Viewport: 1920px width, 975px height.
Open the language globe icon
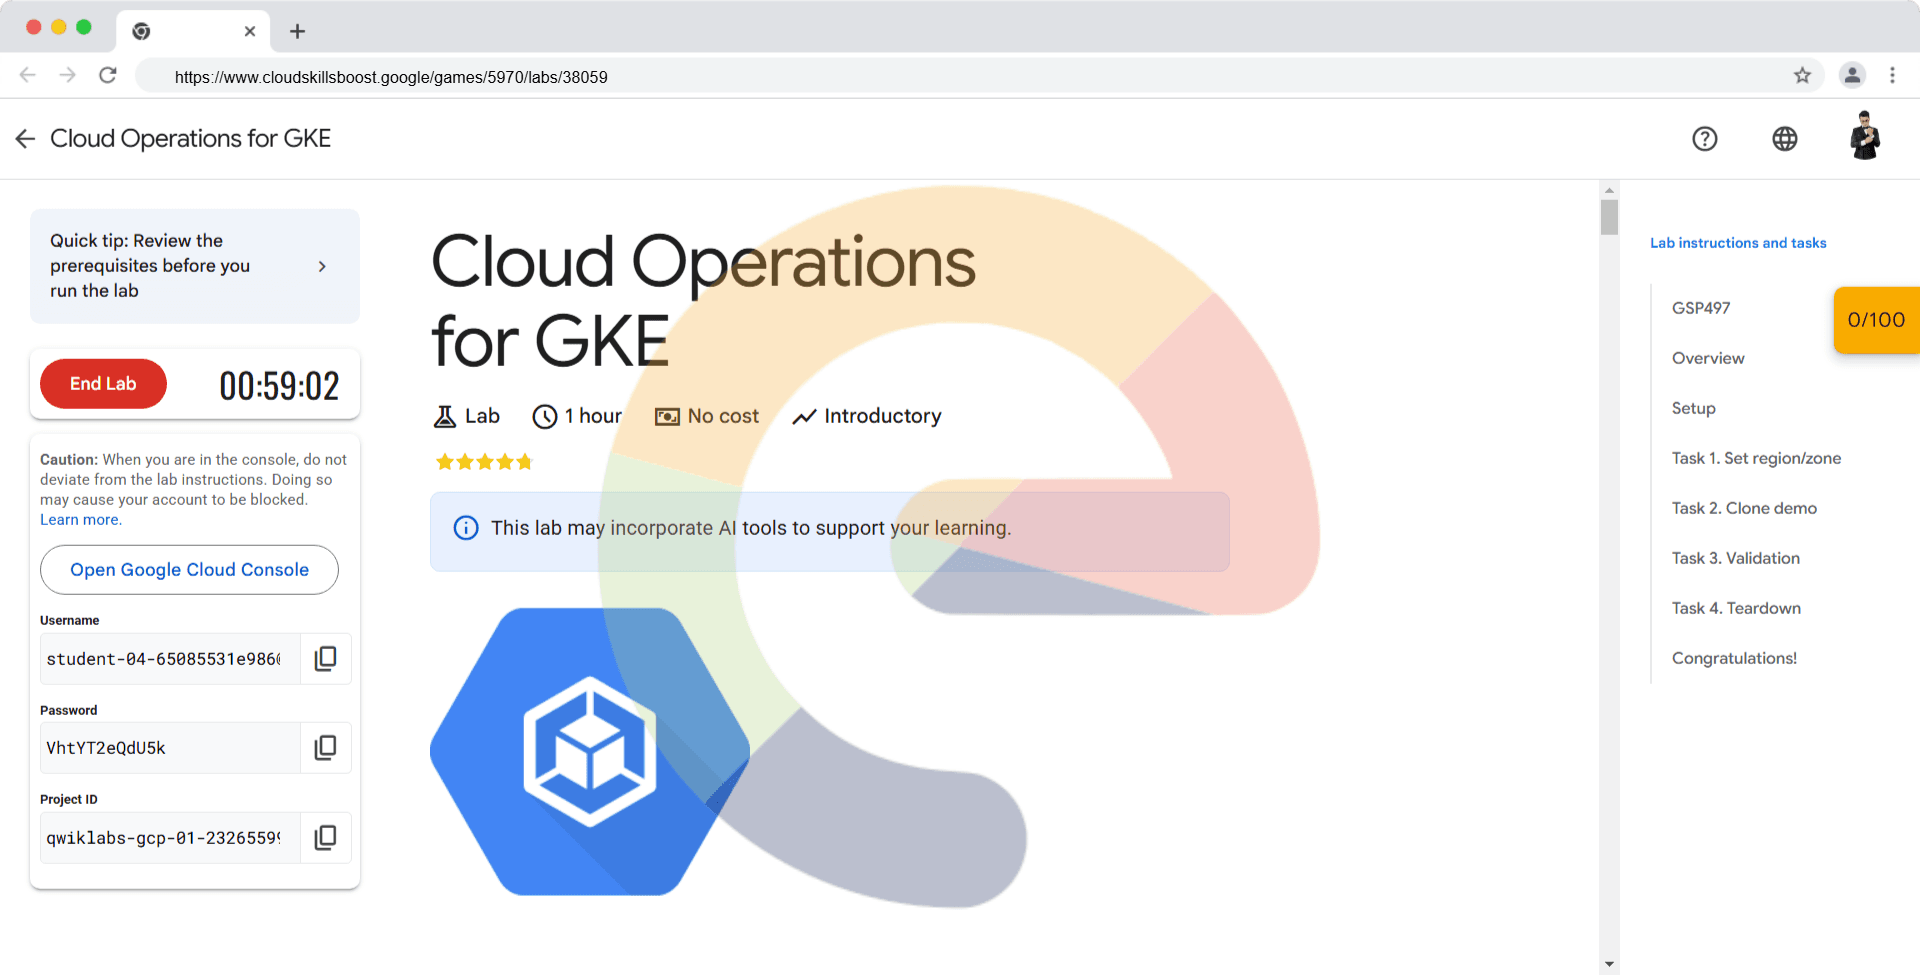[1785, 139]
